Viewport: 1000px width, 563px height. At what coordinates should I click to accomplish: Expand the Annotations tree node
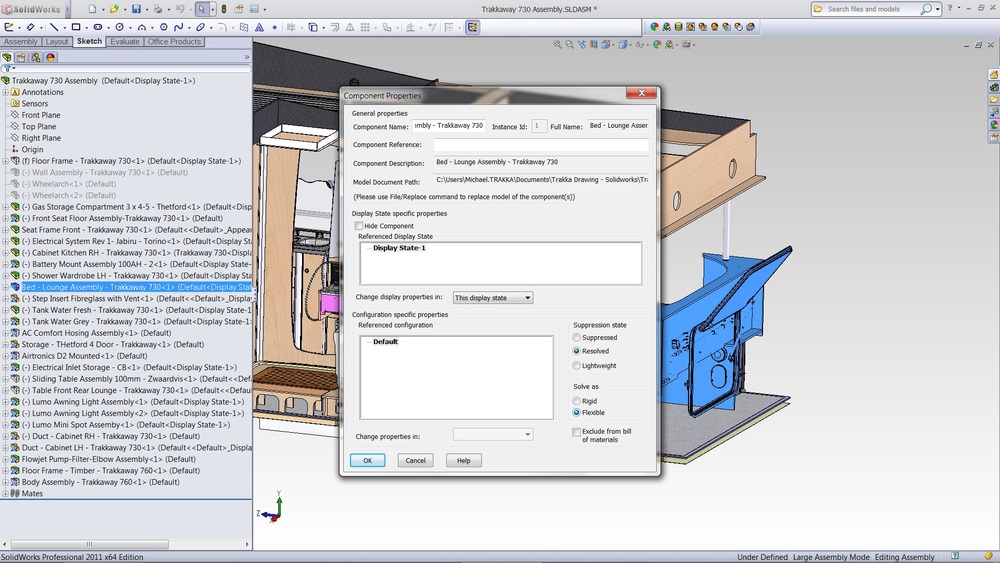(5, 92)
